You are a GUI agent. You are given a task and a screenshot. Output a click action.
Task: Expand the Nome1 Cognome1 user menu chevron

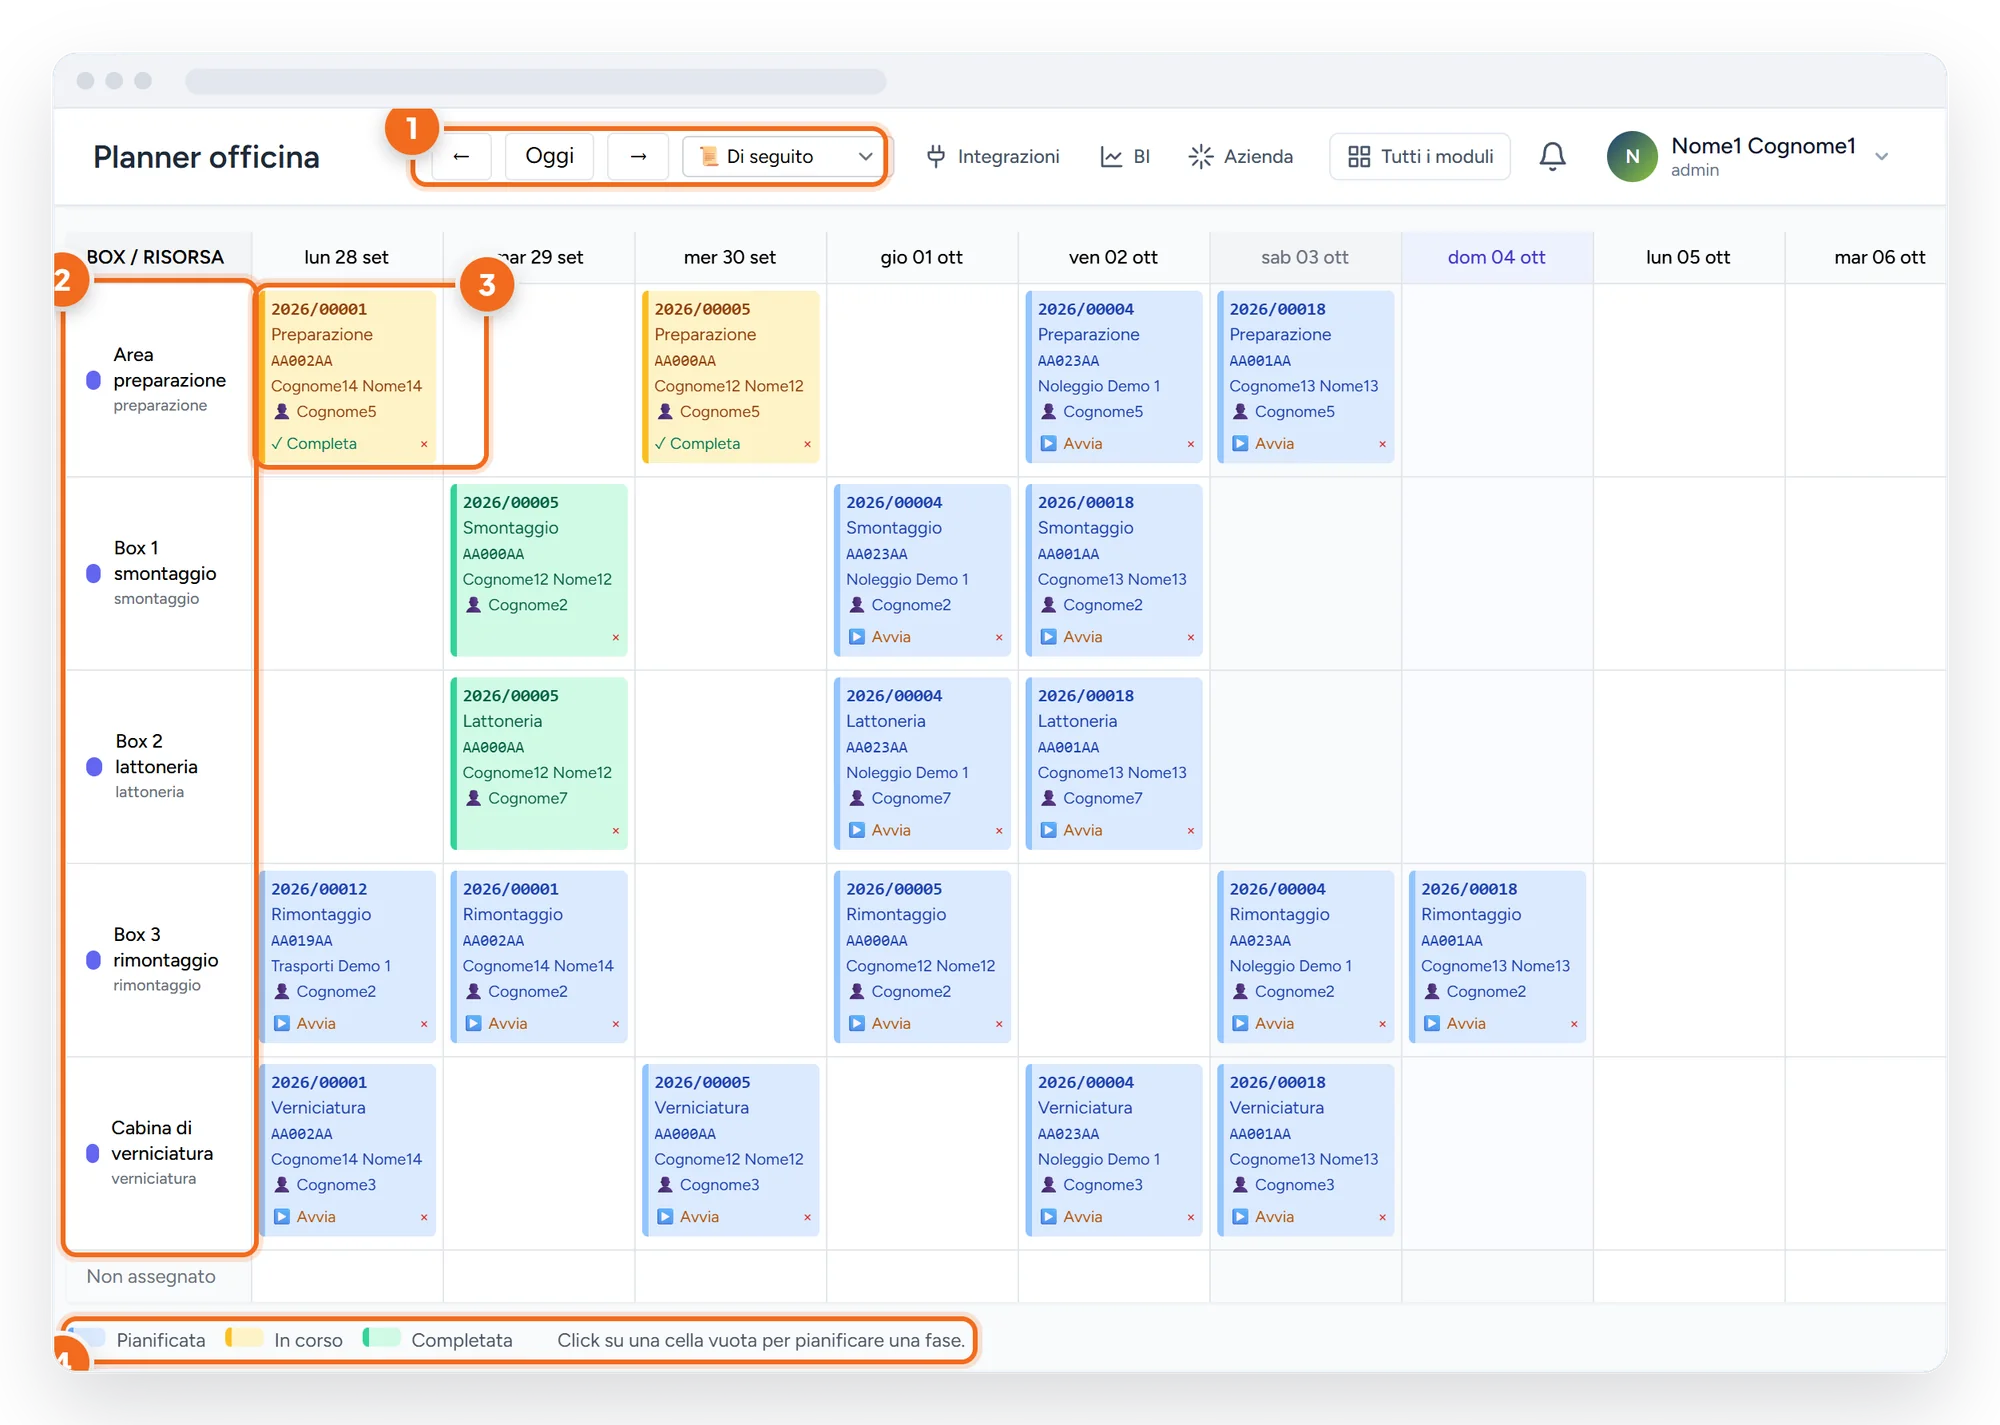point(1882,157)
